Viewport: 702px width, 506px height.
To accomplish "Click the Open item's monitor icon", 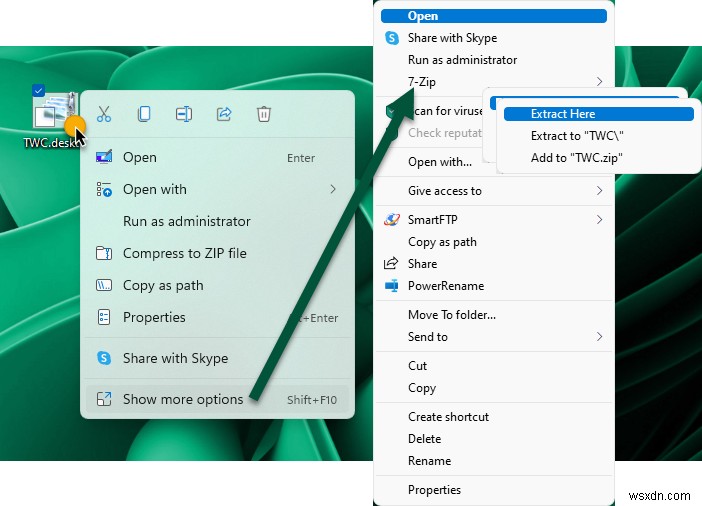I will (104, 158).
